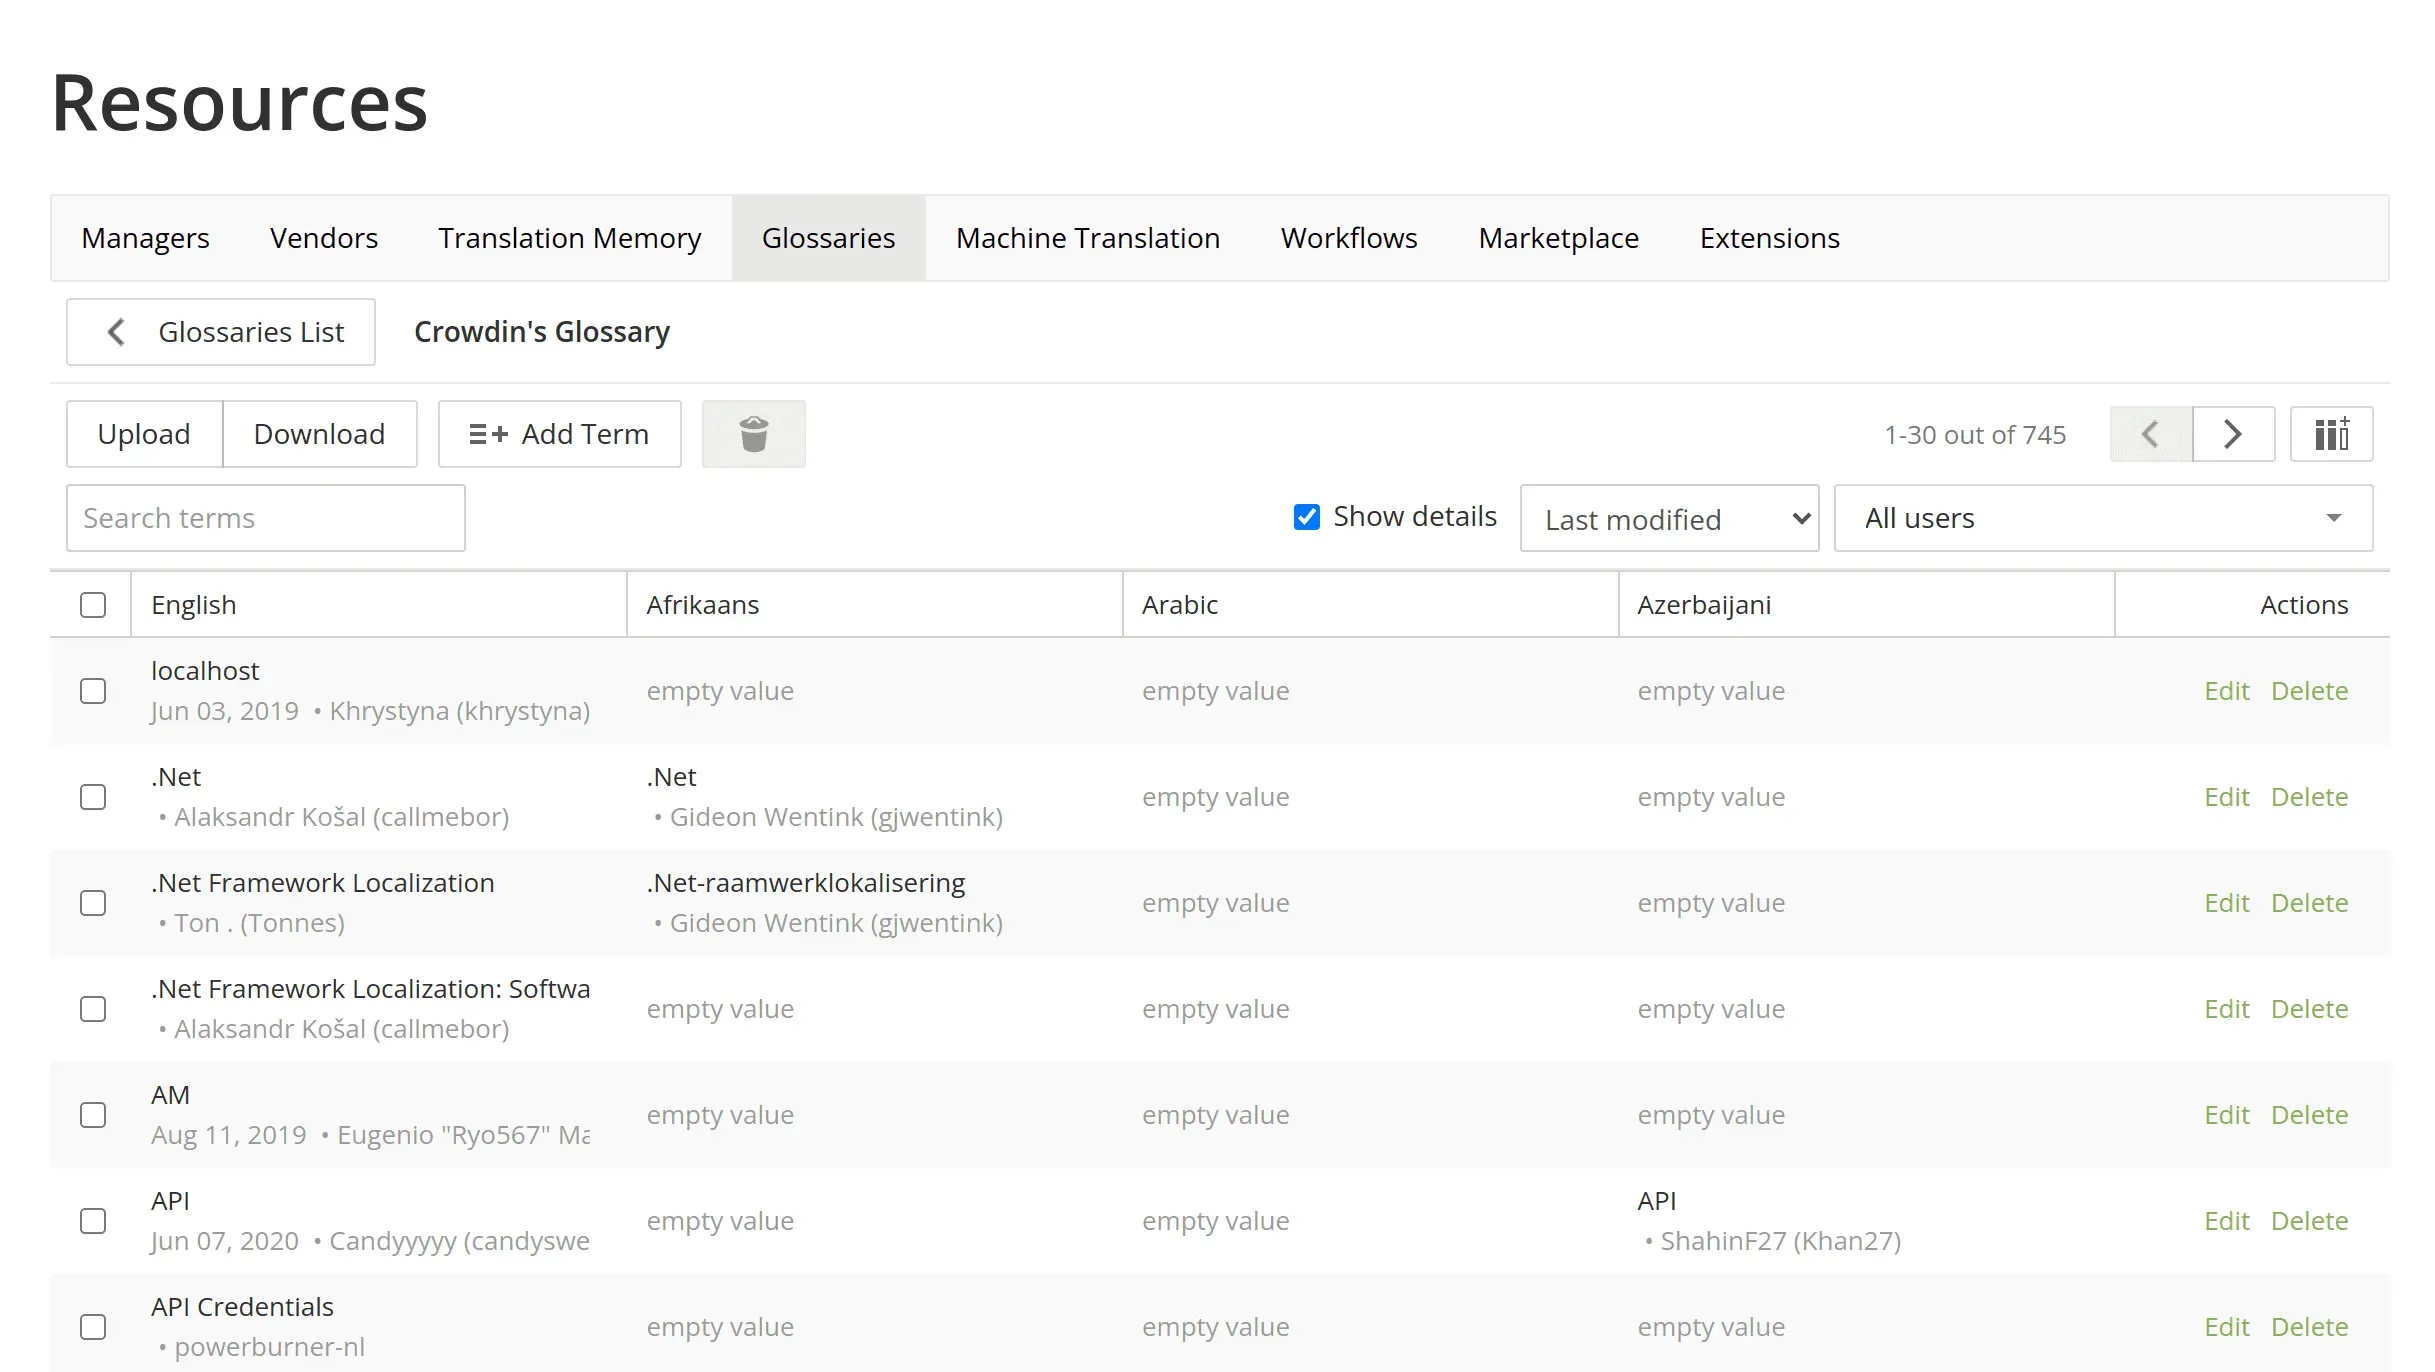This screenshot has width=2435, height=1372.
Task: Click the Download glossary button
Action: click(x=319, y=434)
